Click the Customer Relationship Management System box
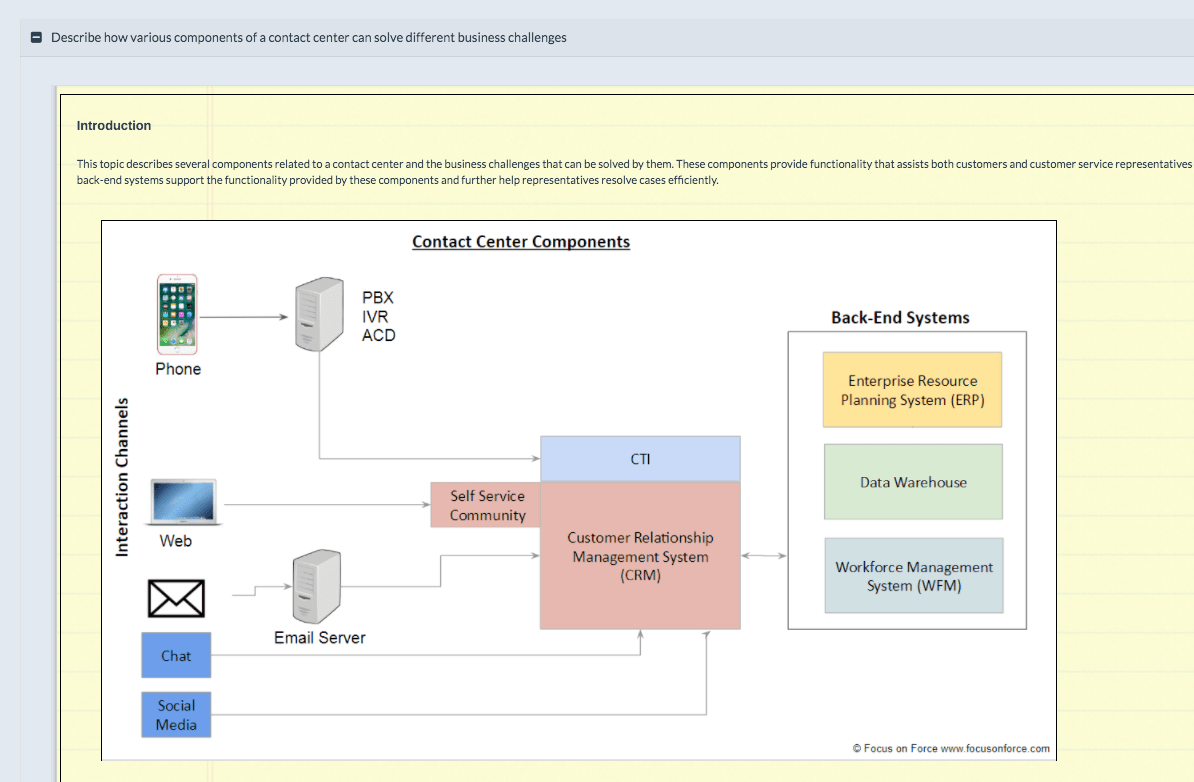Image resolution: width=1194 pixels, height=782 pixels. click(640, 556)
